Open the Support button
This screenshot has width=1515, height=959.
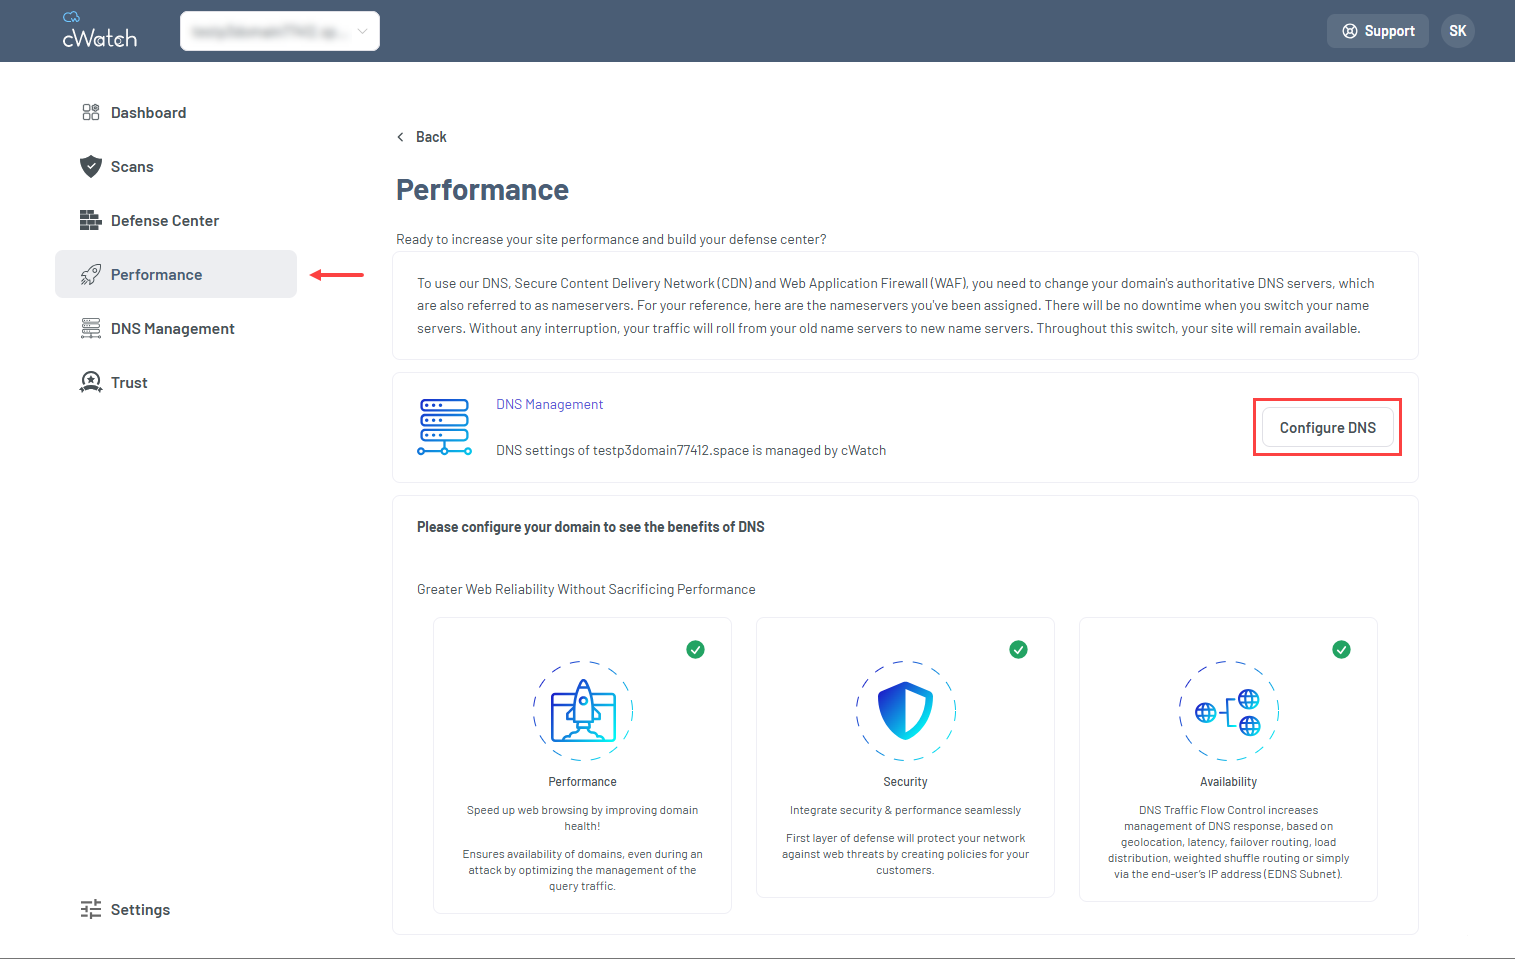point(1378,31)
